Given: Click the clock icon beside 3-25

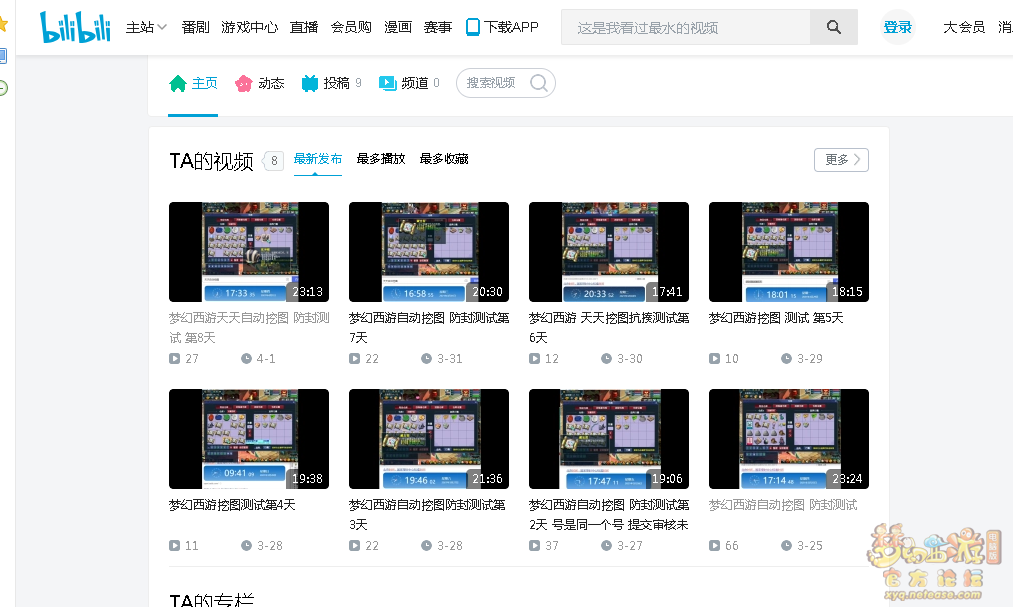Looking at the screenshot, I should (786, 546).
